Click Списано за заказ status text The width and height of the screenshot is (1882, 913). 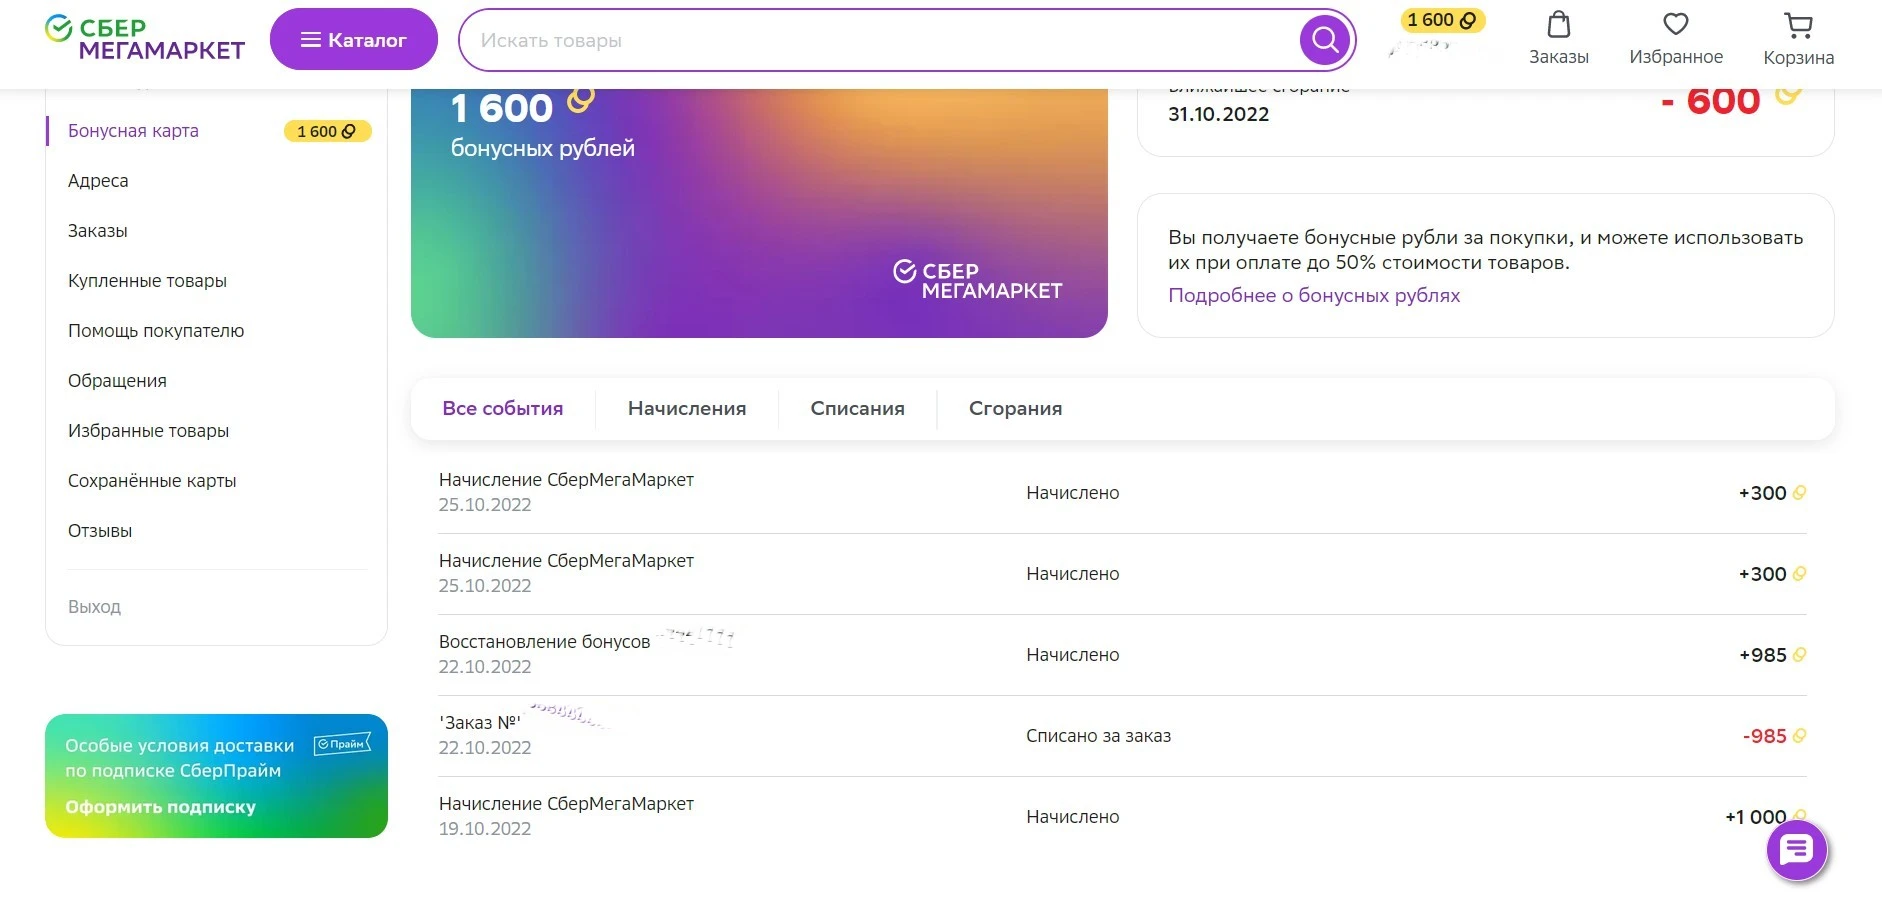point(1098,736)
